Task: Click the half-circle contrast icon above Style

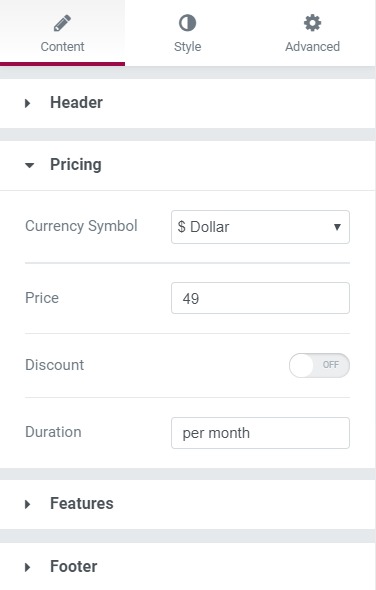Action: pos(187,23)
